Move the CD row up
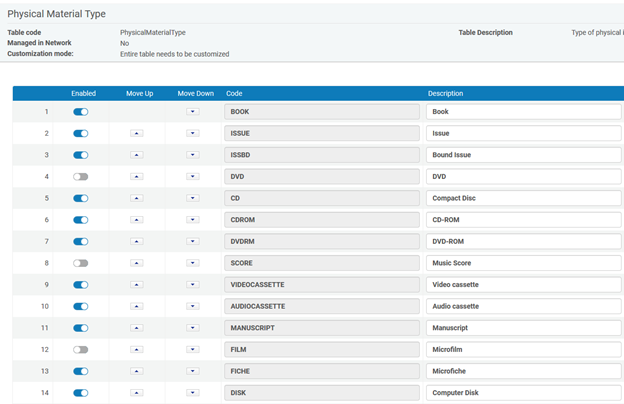This screenshot has height=404, width=624. pos(136,198)
